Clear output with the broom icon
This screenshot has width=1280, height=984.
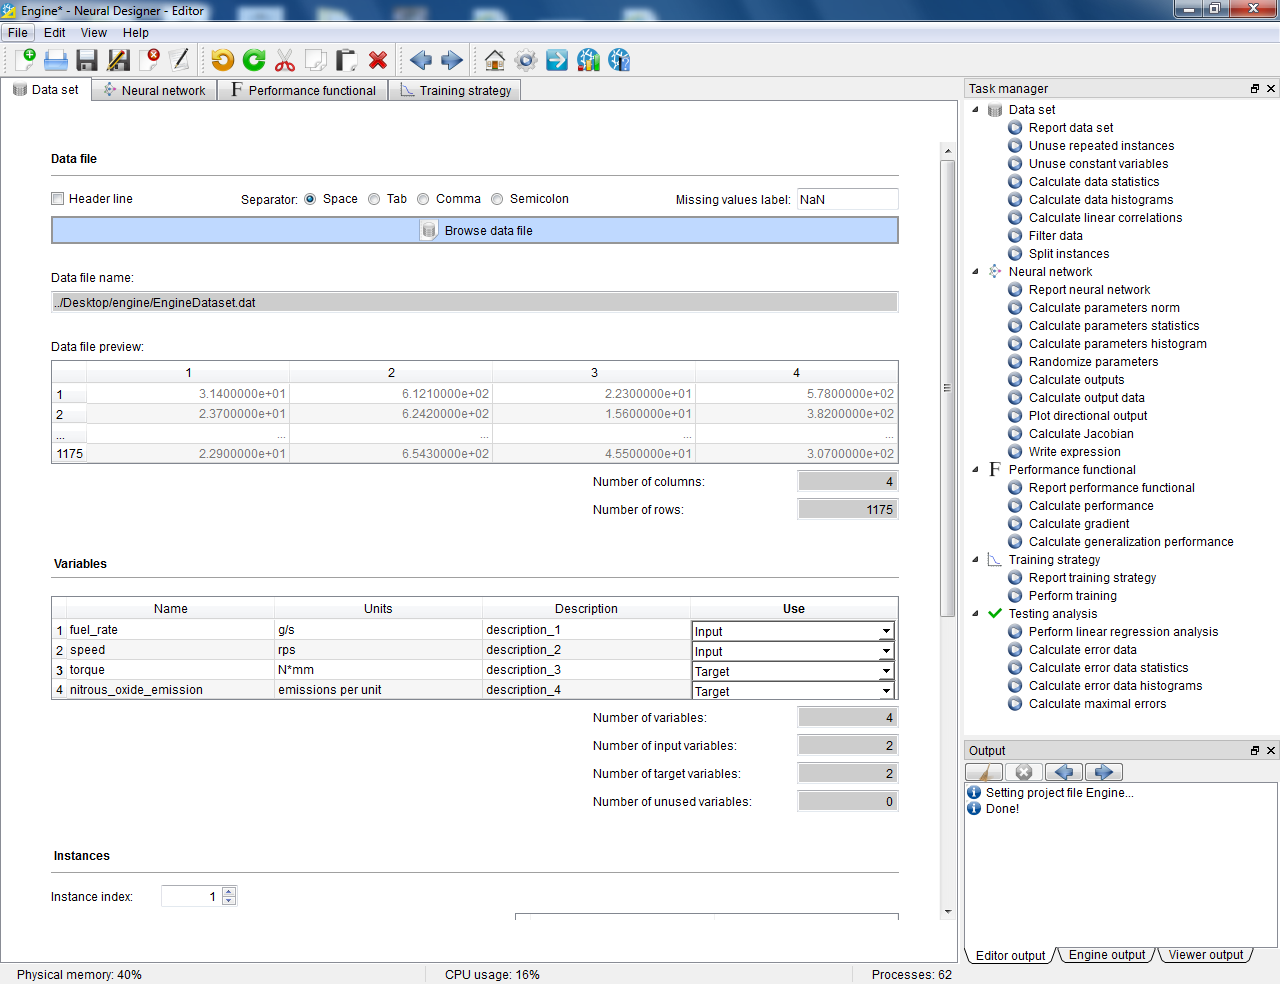pyautogui.click(x=984, y=772)
